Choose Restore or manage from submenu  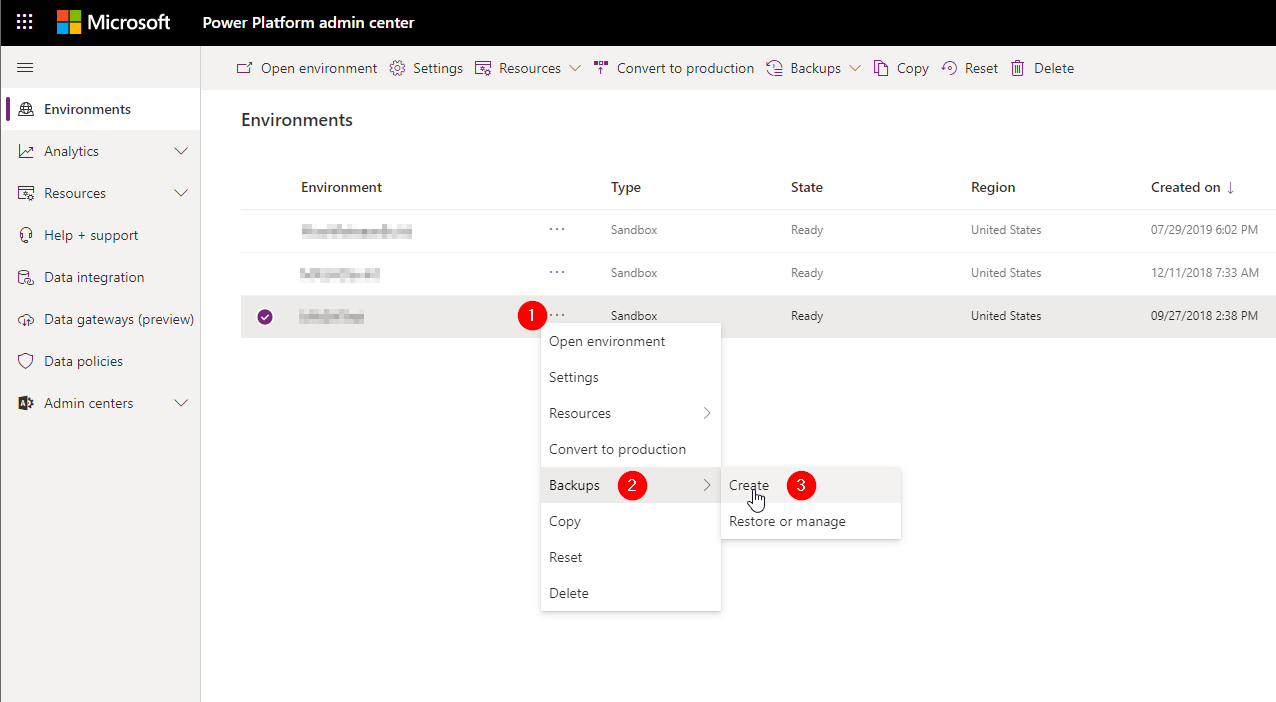coord(787,521)
